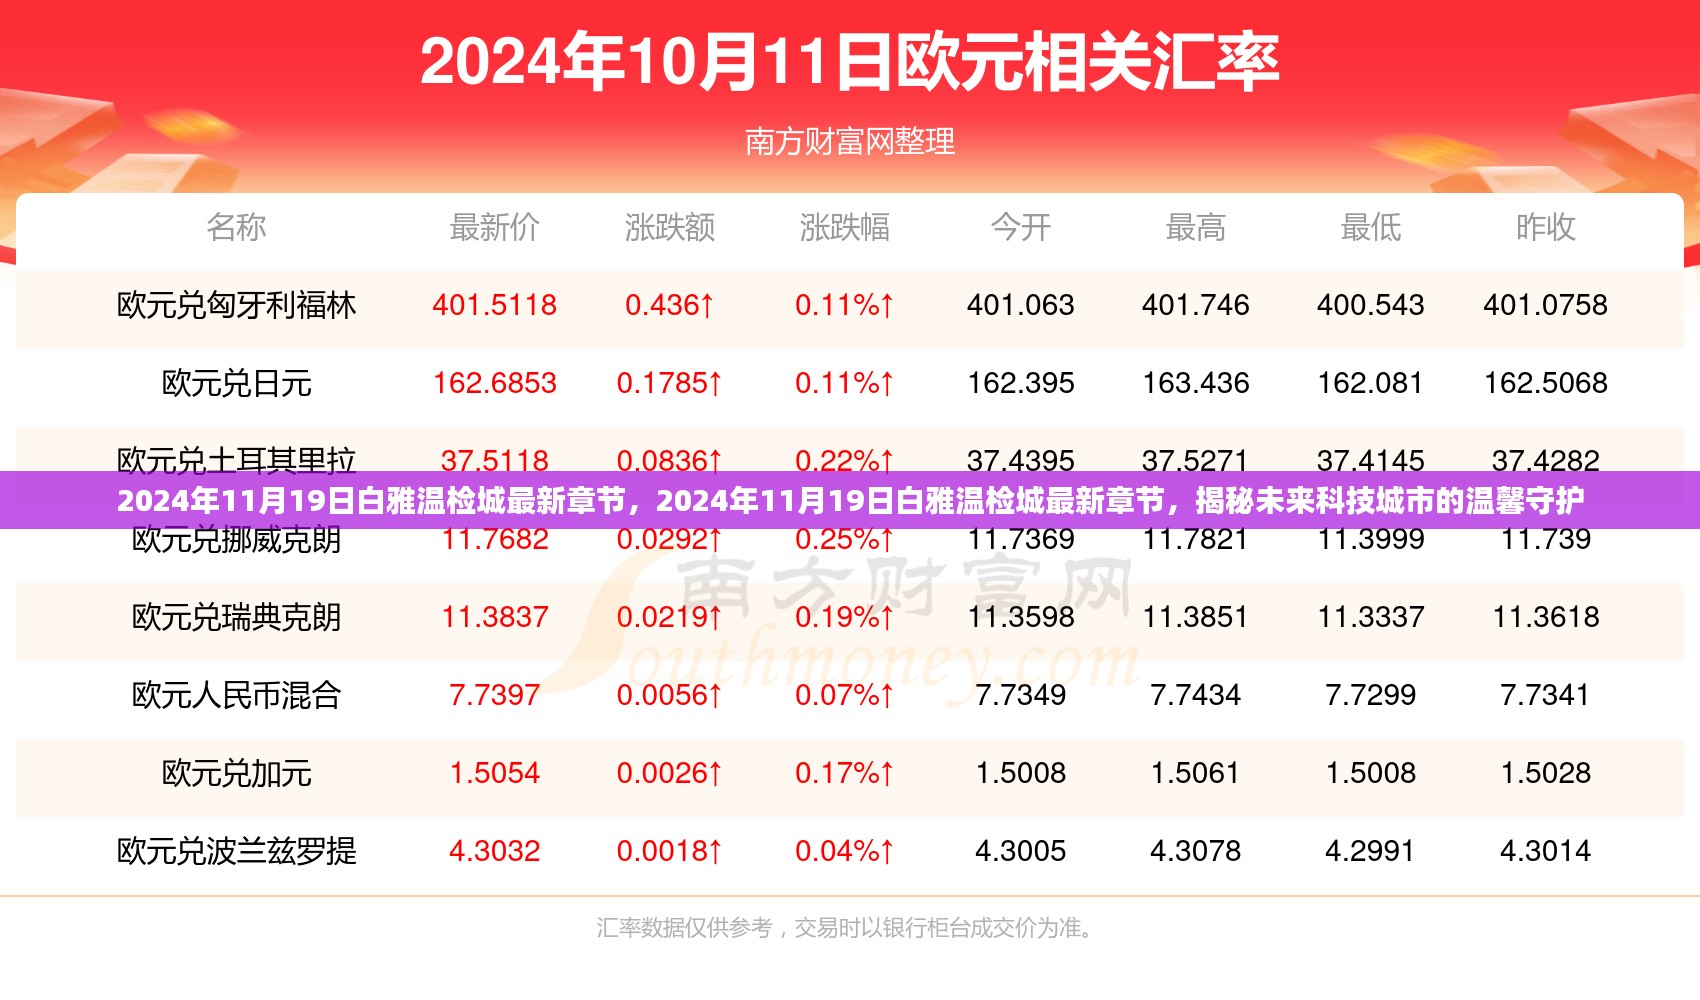Click the open value 7.7349
The height and width of the screenshot is (1000, 1700).
(x=1020, y=695)
